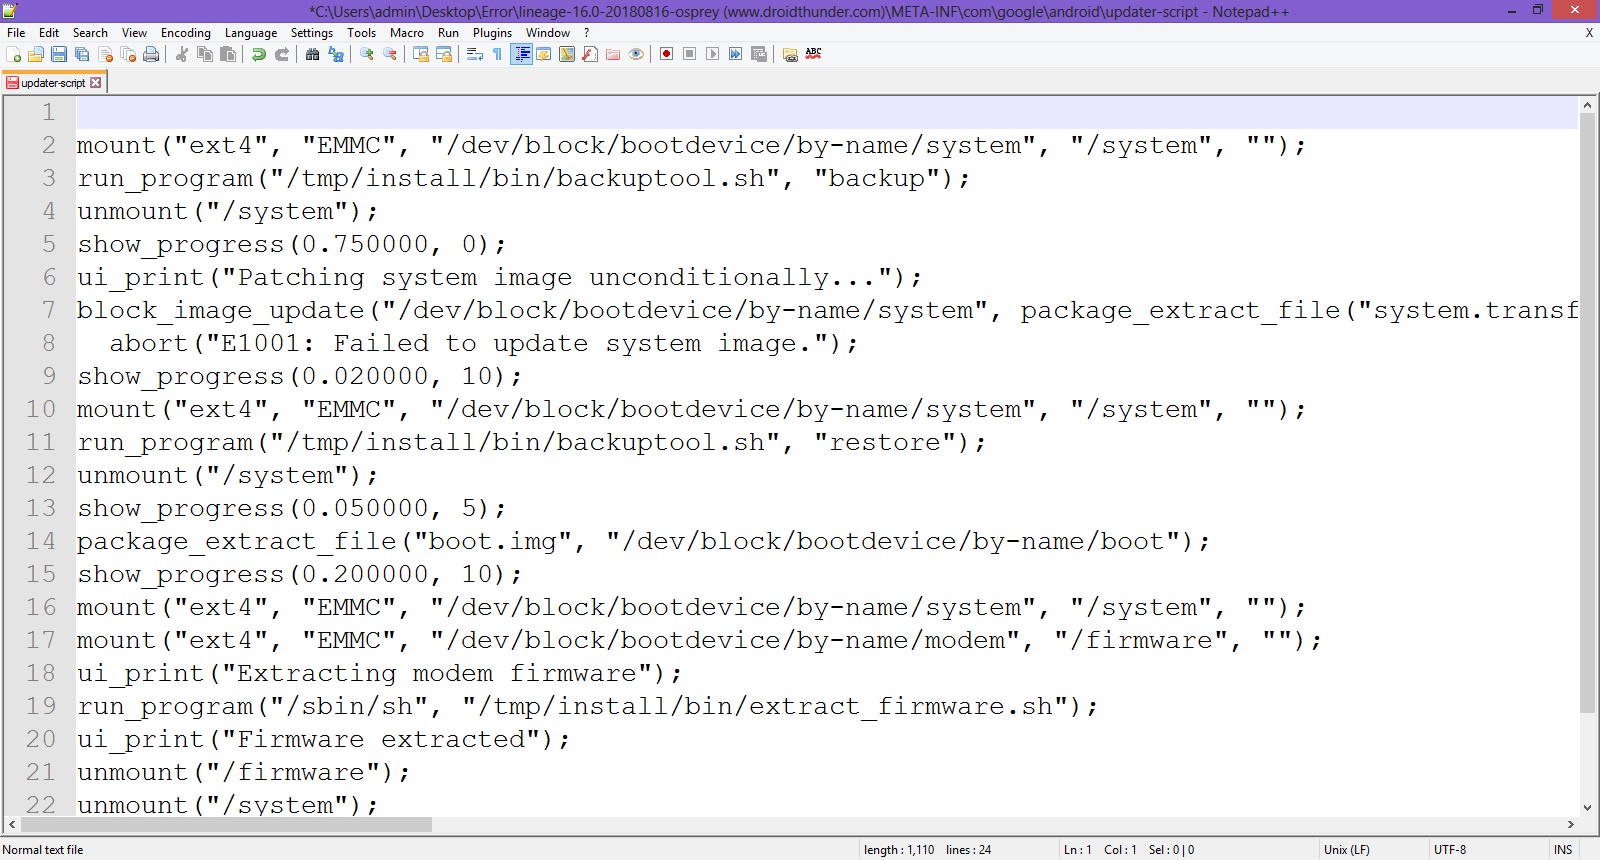Open the Replace dialog from the toolbar
This screenshot has width=1600, height=860.
click(x=336, y=54)
